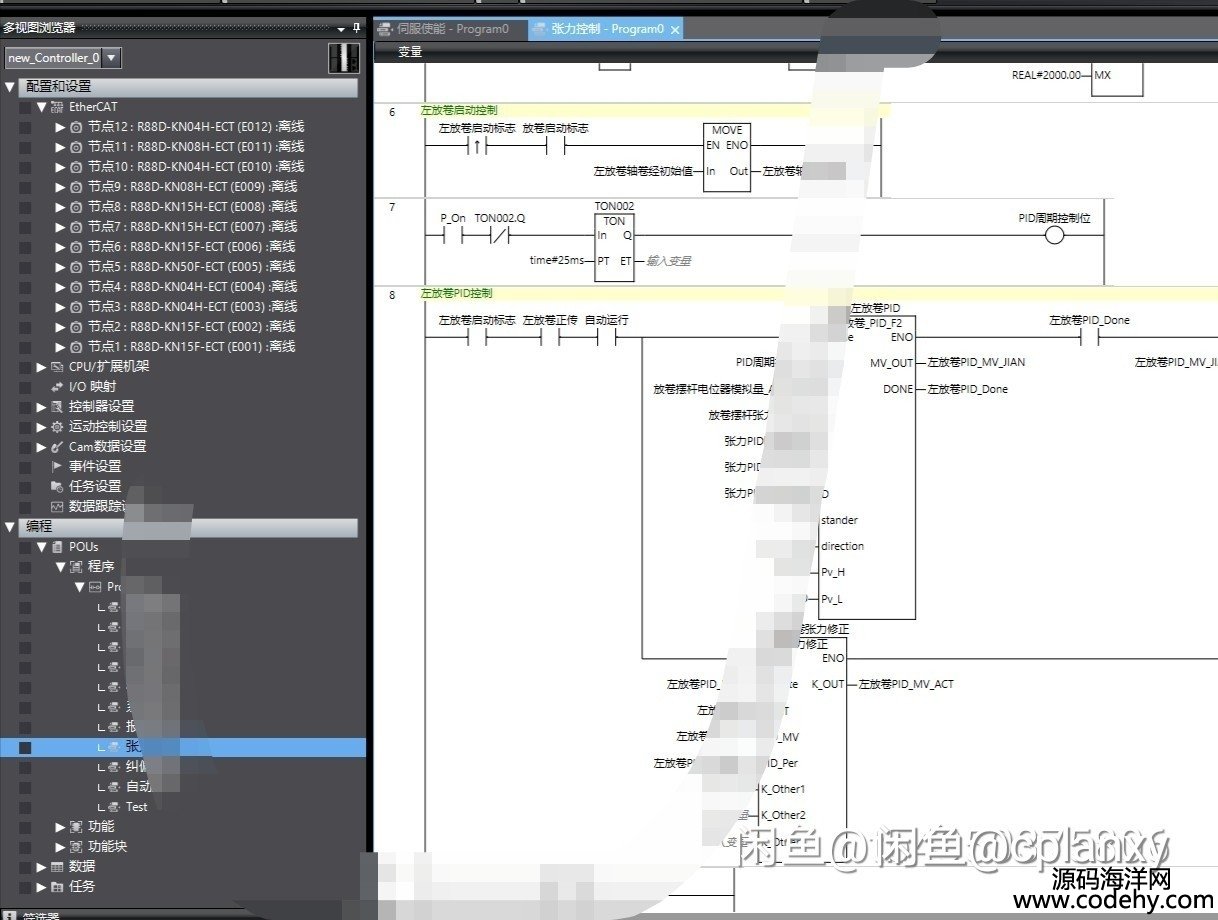Collapse the 程序 node

click(60, 567)
